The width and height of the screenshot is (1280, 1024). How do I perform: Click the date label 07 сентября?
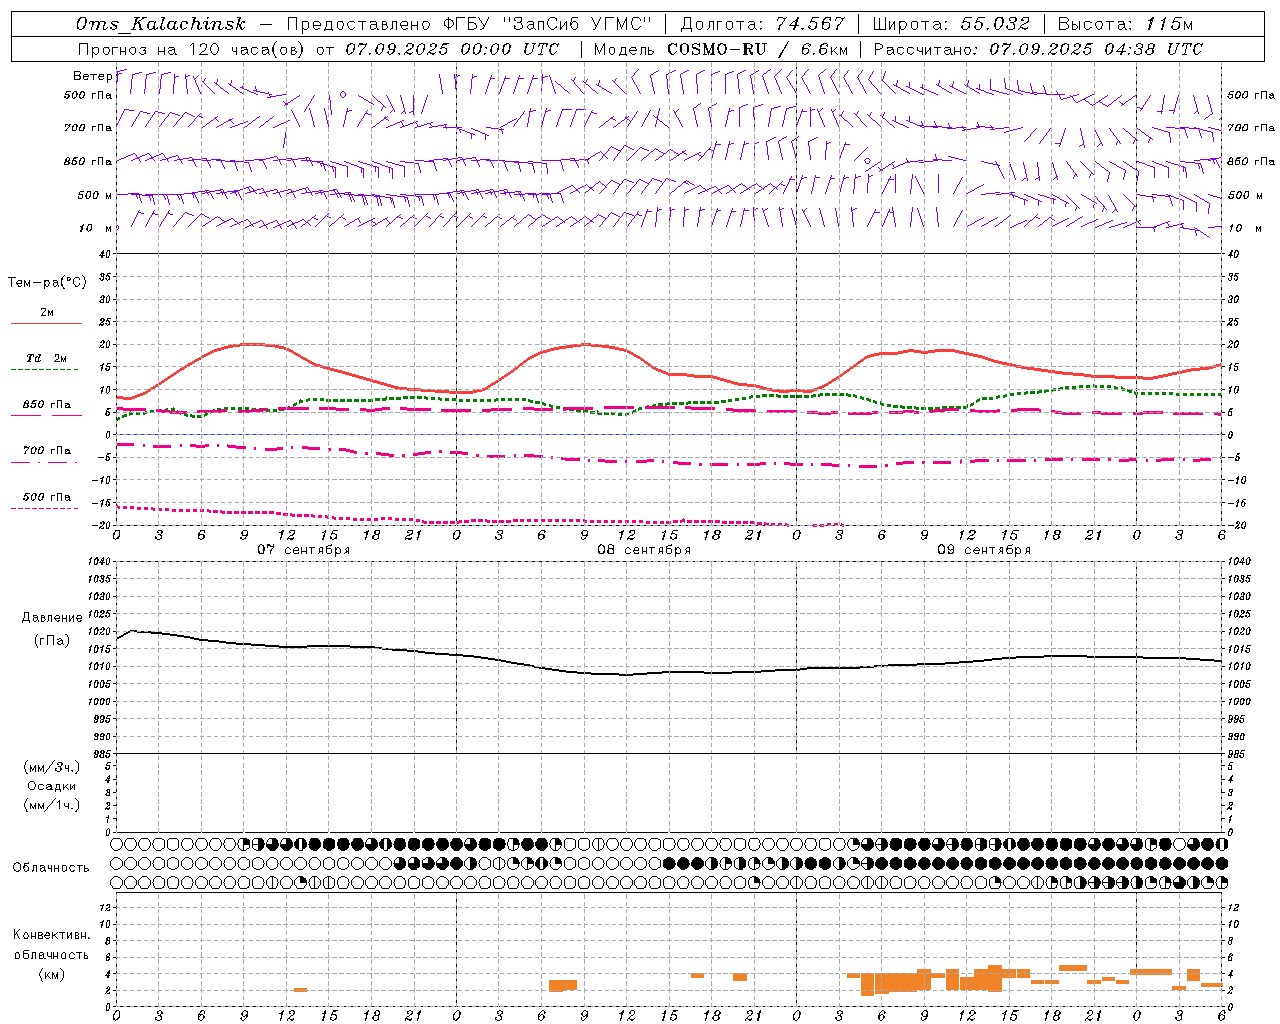(303, 550)
